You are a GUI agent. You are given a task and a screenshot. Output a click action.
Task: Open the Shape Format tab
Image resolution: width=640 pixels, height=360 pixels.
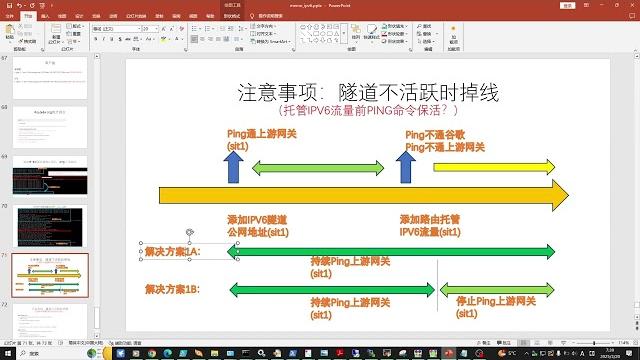231,16
